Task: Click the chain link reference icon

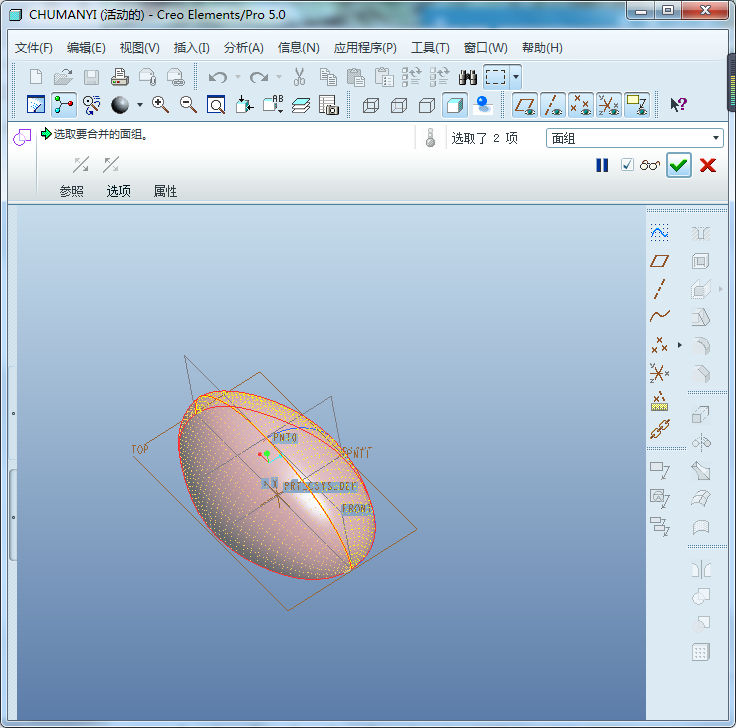Action: tap(659, 429)
